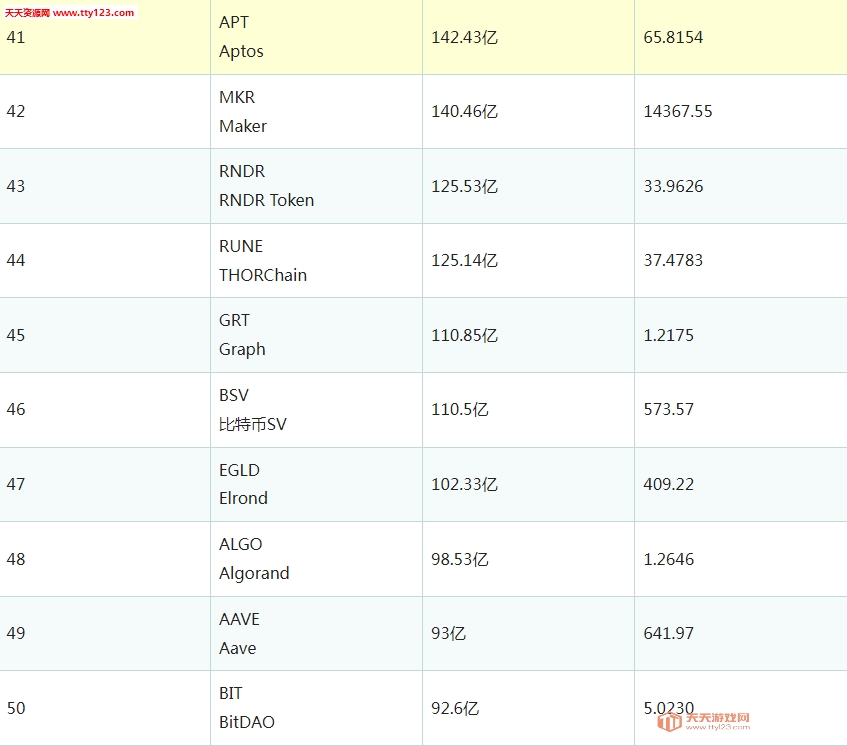847x746 pixels.
Task: Click price value 14367.55
Action: pos(678,111)
